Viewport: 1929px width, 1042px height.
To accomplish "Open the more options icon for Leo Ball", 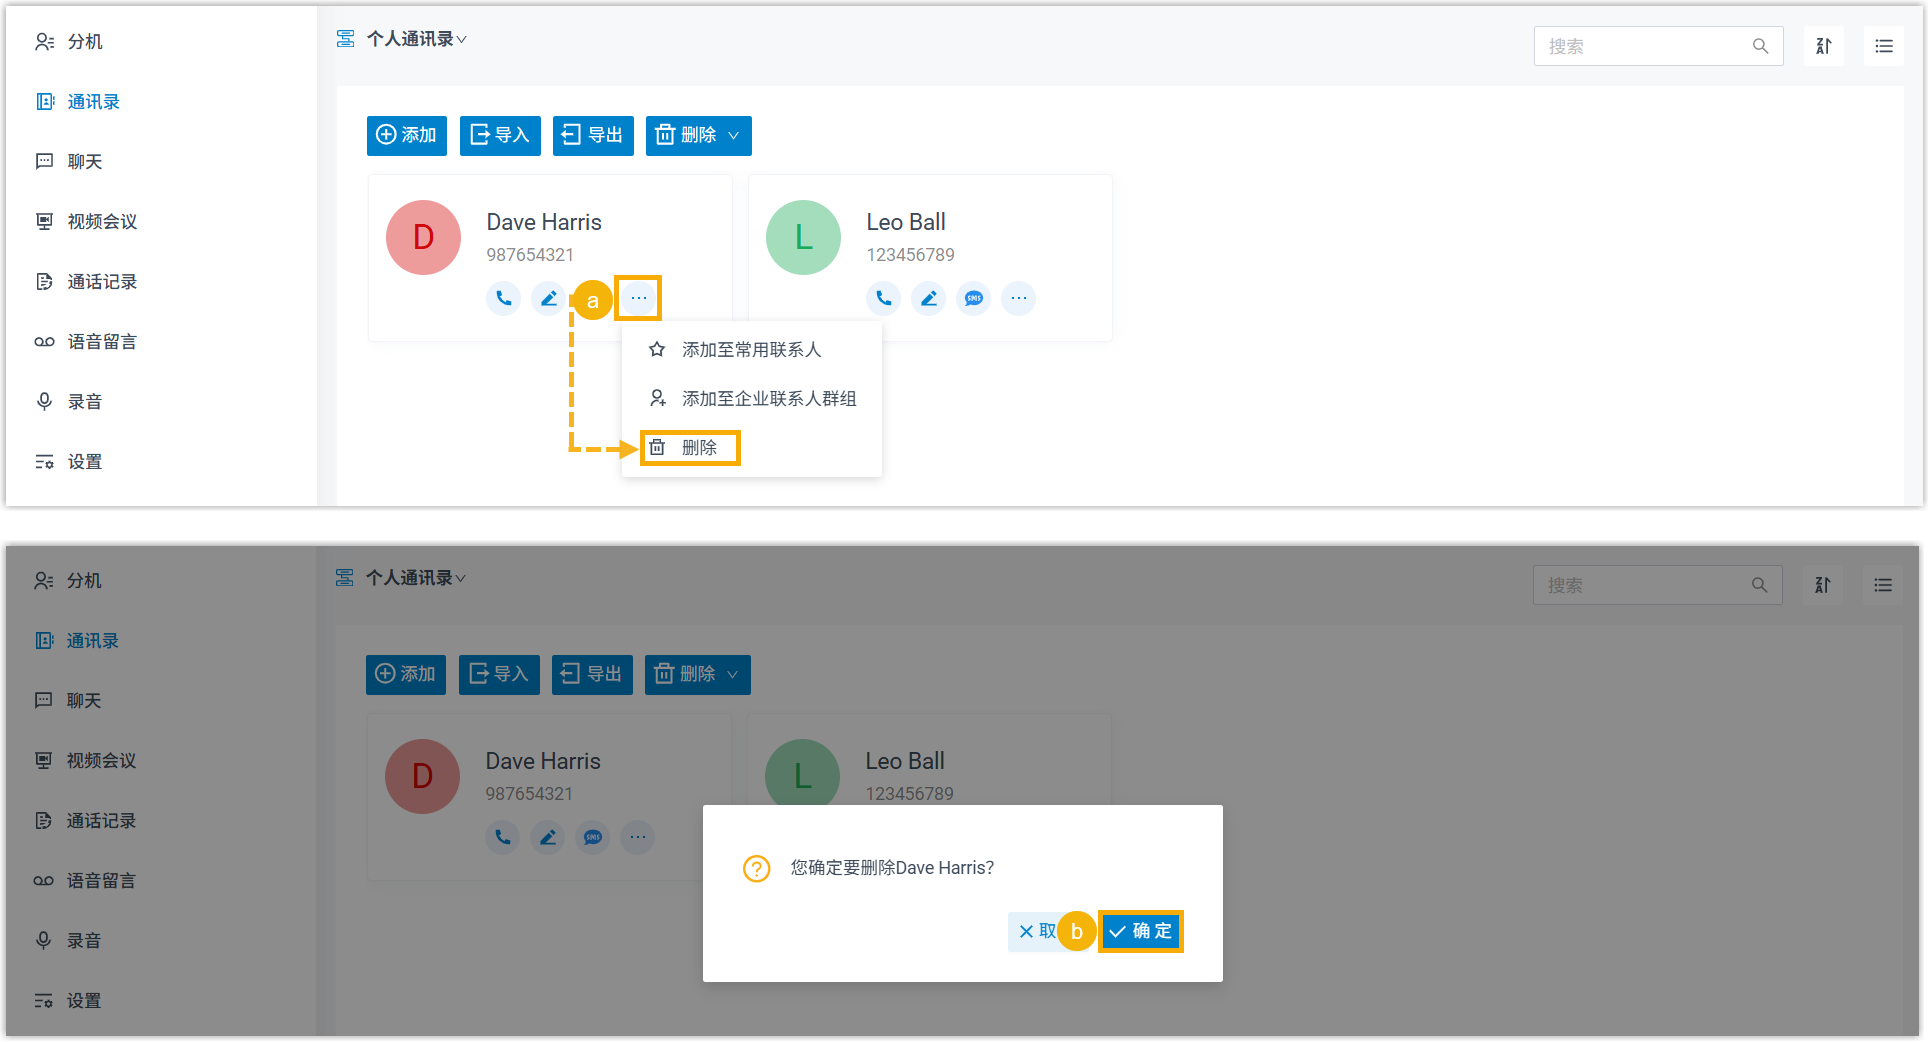I will pyautogui.click(x=1018, y=298).
